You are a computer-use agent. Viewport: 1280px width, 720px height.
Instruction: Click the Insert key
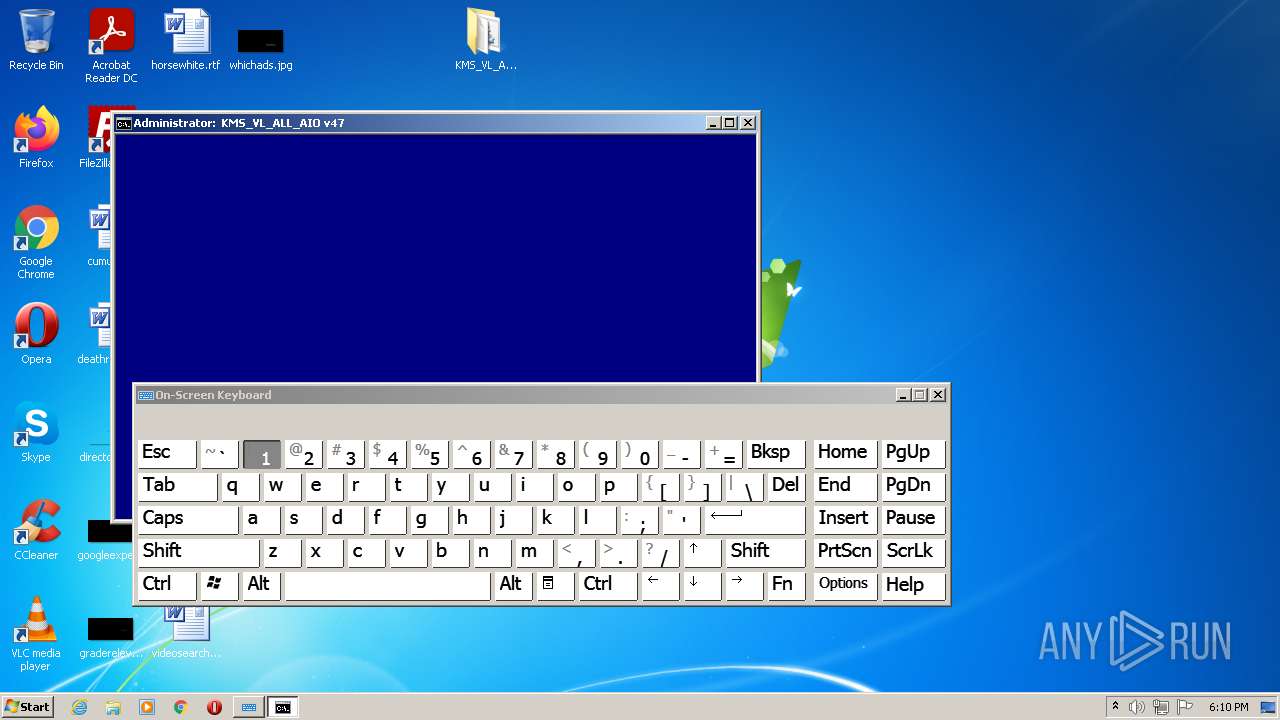coord(845,520)
